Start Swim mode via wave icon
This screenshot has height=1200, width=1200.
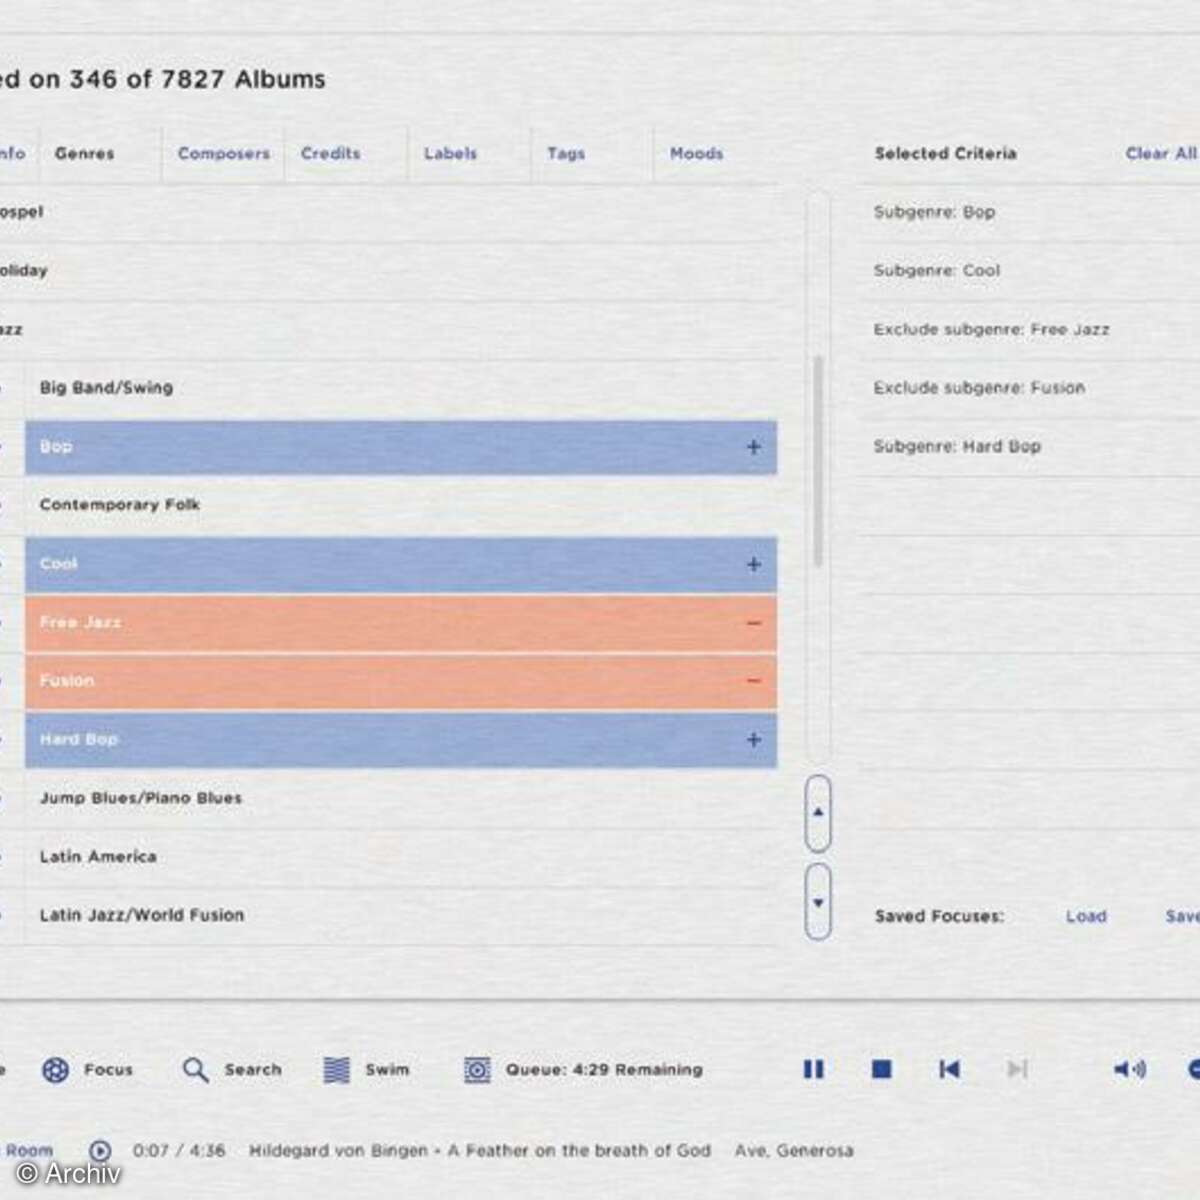coord(337,1070)
